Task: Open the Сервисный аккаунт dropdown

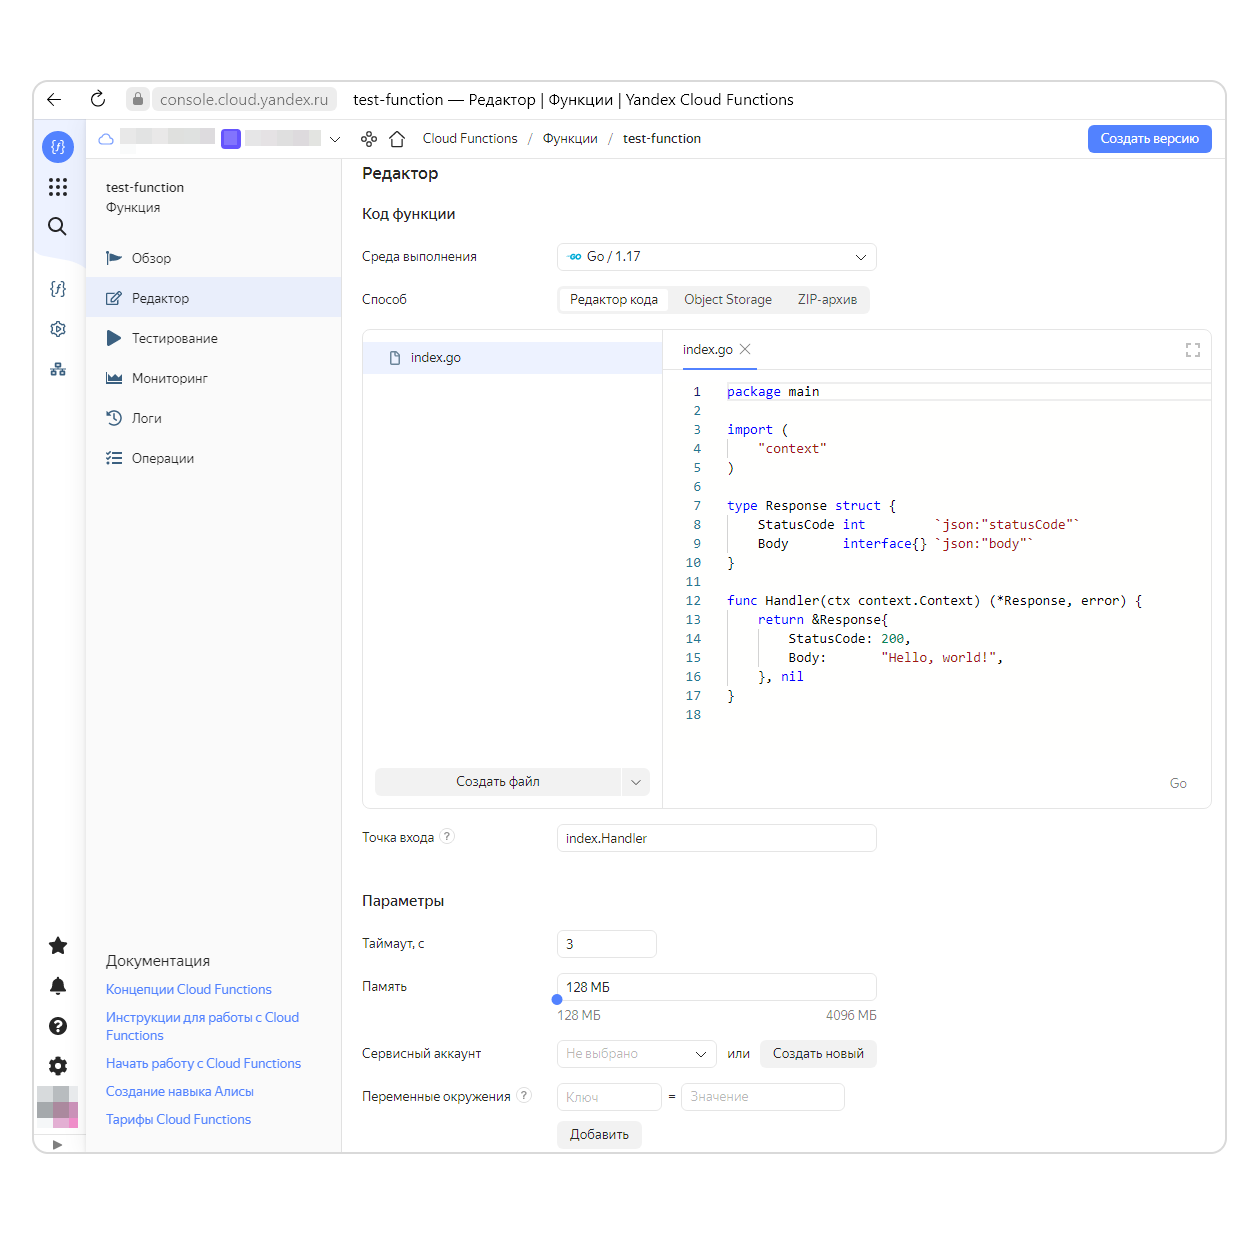Action: [636, 1054]
